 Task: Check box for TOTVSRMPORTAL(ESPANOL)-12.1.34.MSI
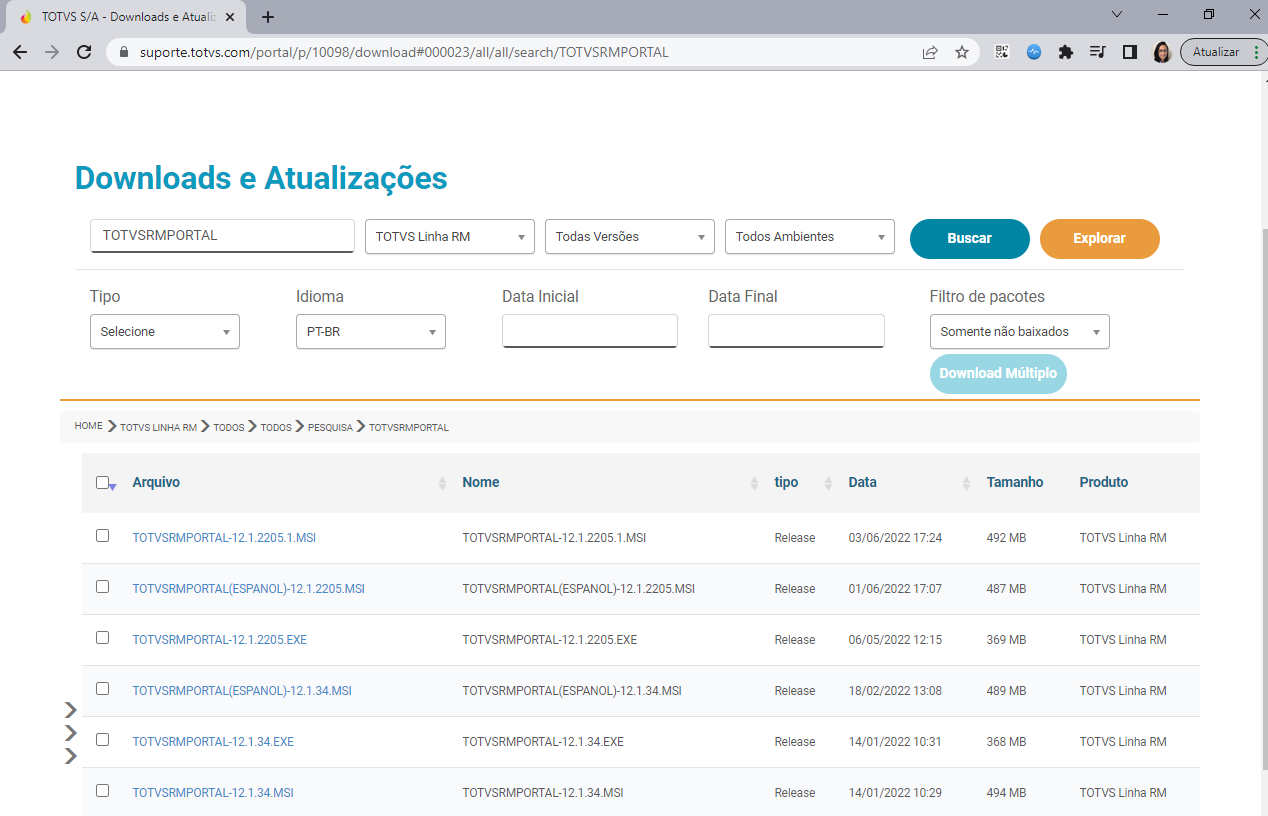pyautogui.click(x=102, y=689)
